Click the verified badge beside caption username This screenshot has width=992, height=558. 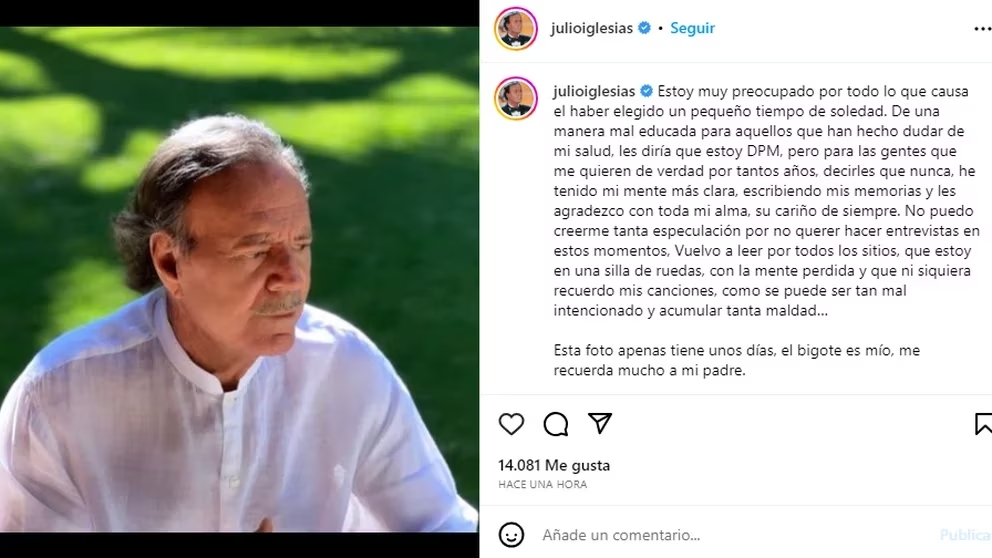coord(647,91)
